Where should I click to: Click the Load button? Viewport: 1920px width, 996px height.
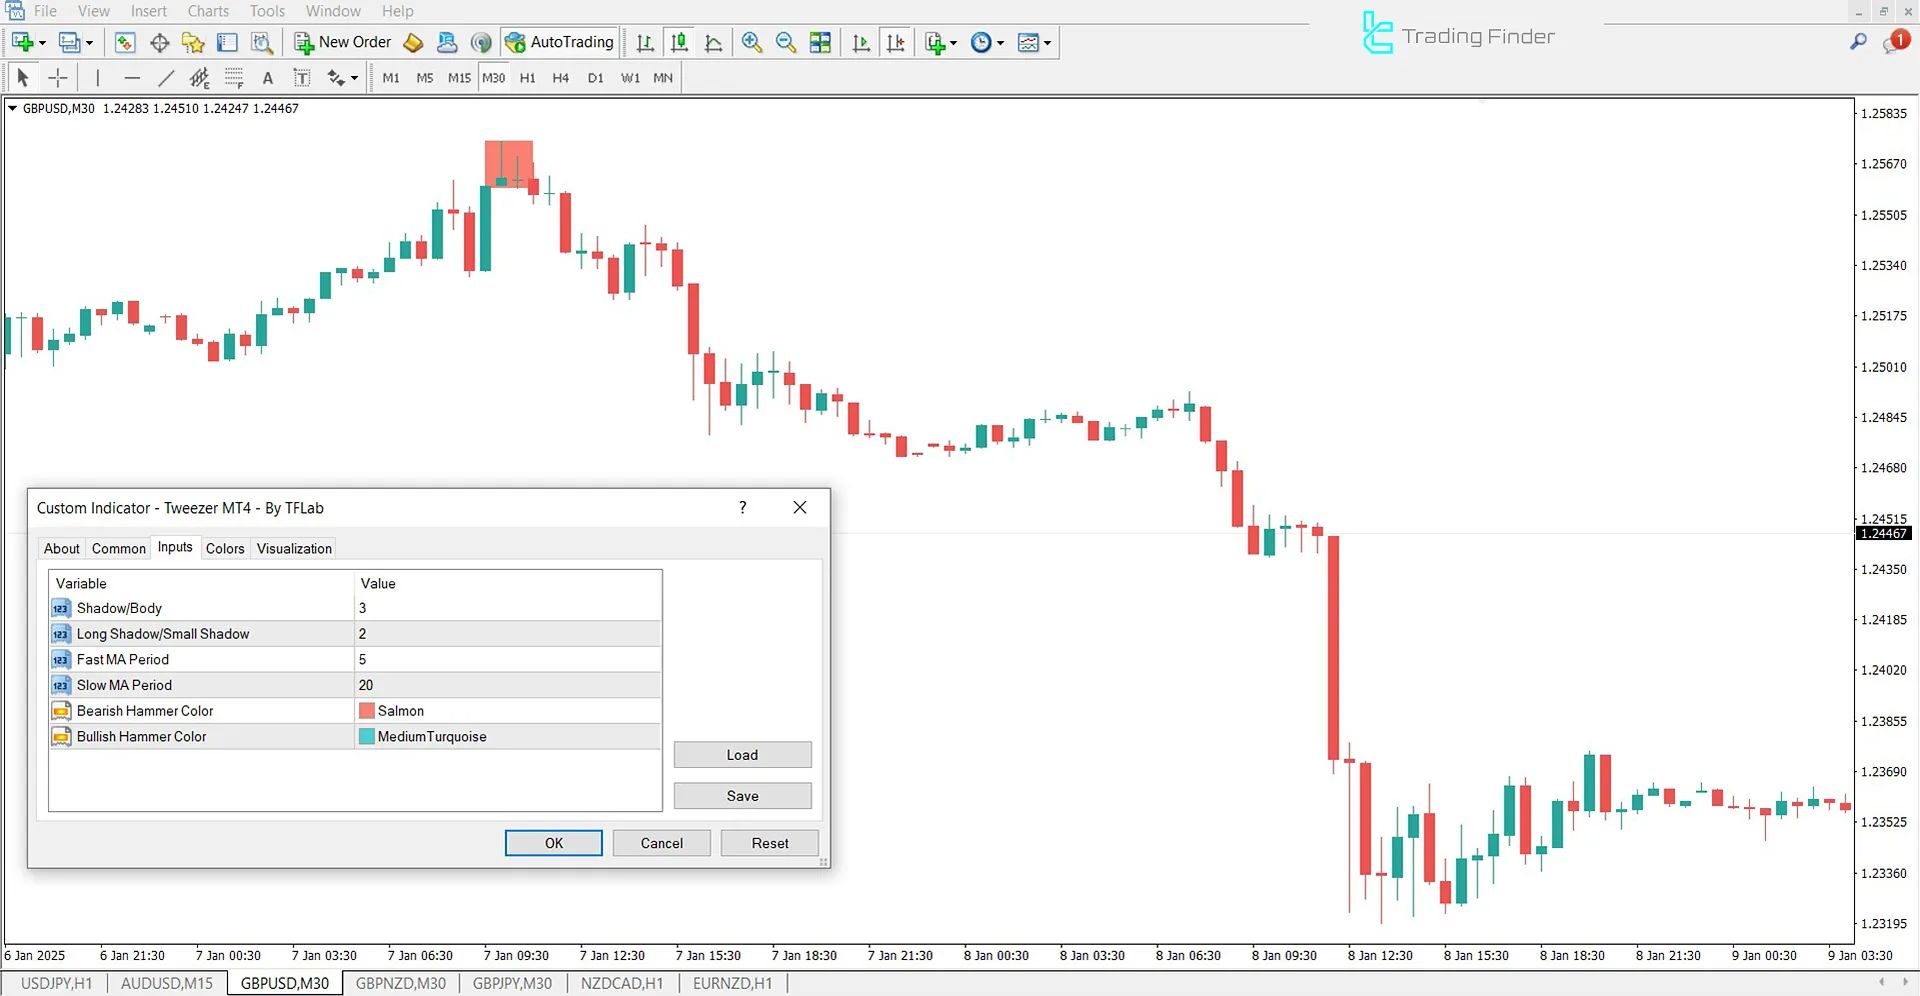click(742, 754)
